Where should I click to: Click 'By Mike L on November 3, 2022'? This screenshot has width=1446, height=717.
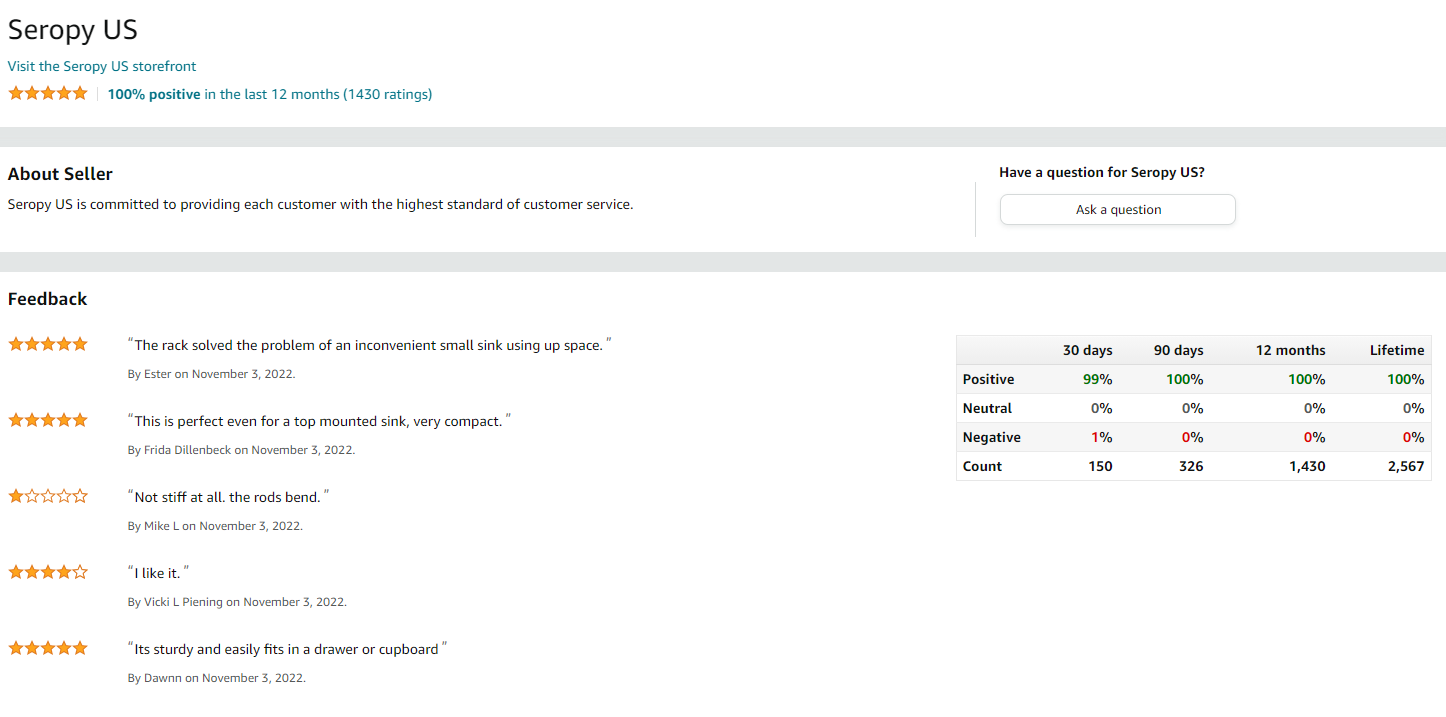(x=215, y=526)
